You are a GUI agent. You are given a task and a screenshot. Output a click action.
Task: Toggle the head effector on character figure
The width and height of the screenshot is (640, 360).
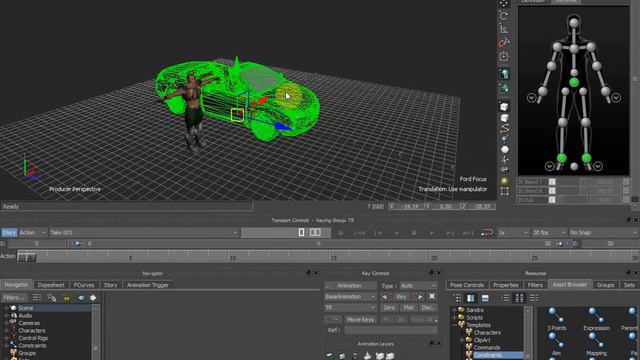[574, 22]
